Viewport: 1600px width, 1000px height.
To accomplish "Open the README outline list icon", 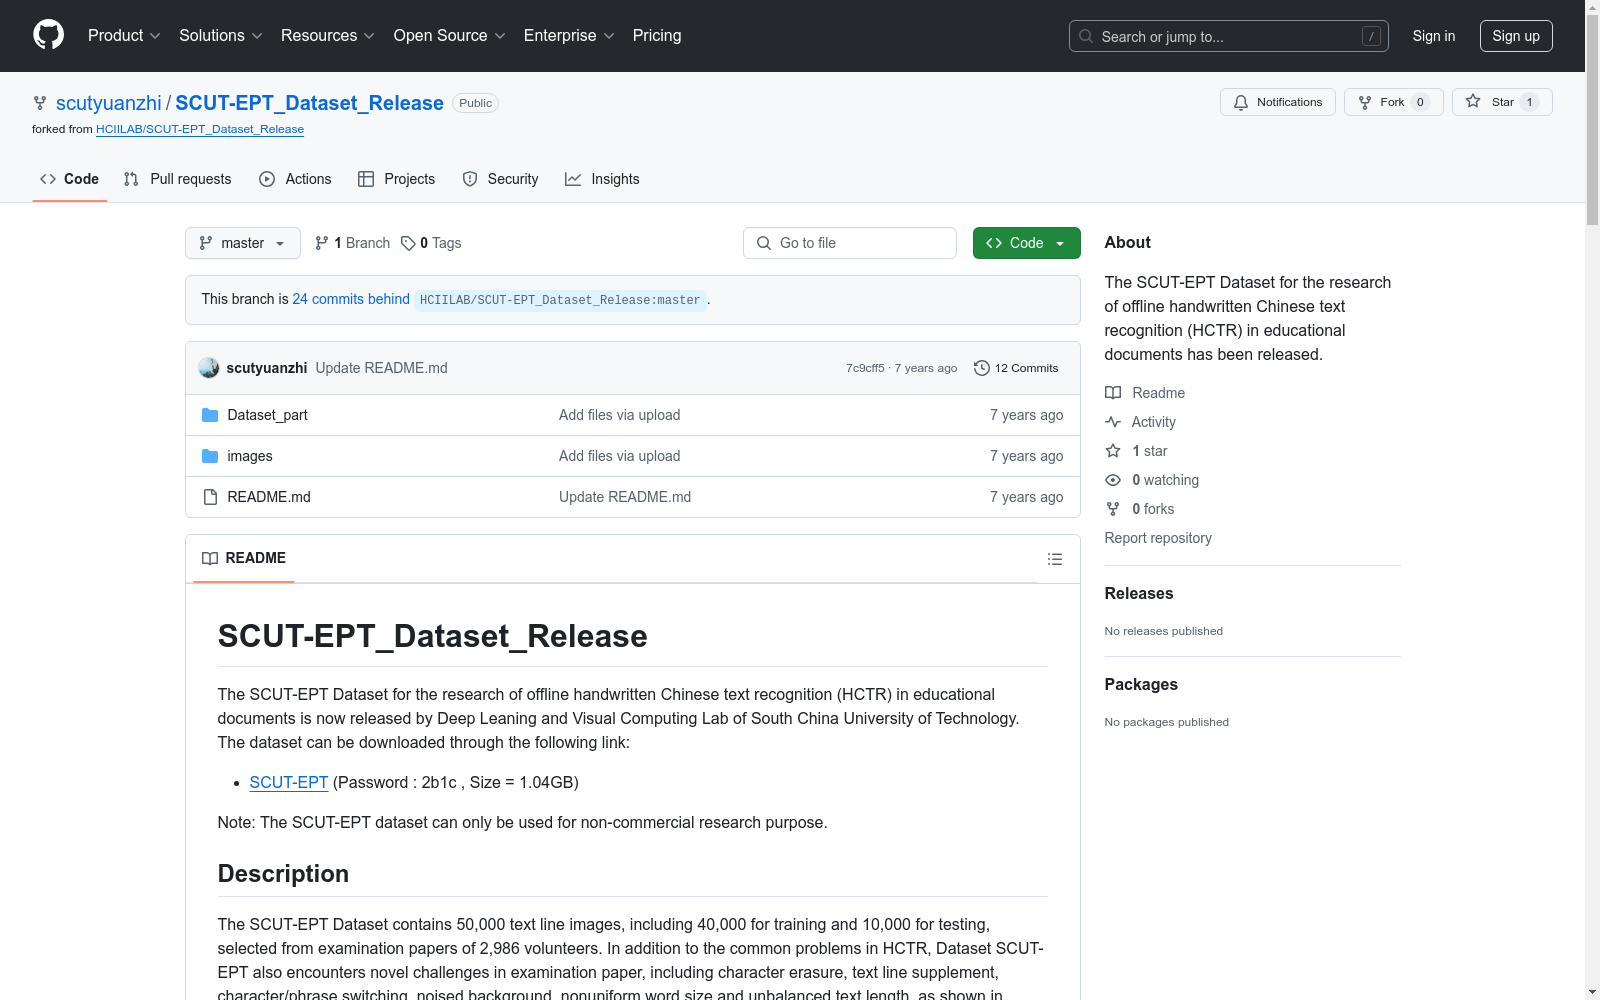I will tap(1054, 559).
